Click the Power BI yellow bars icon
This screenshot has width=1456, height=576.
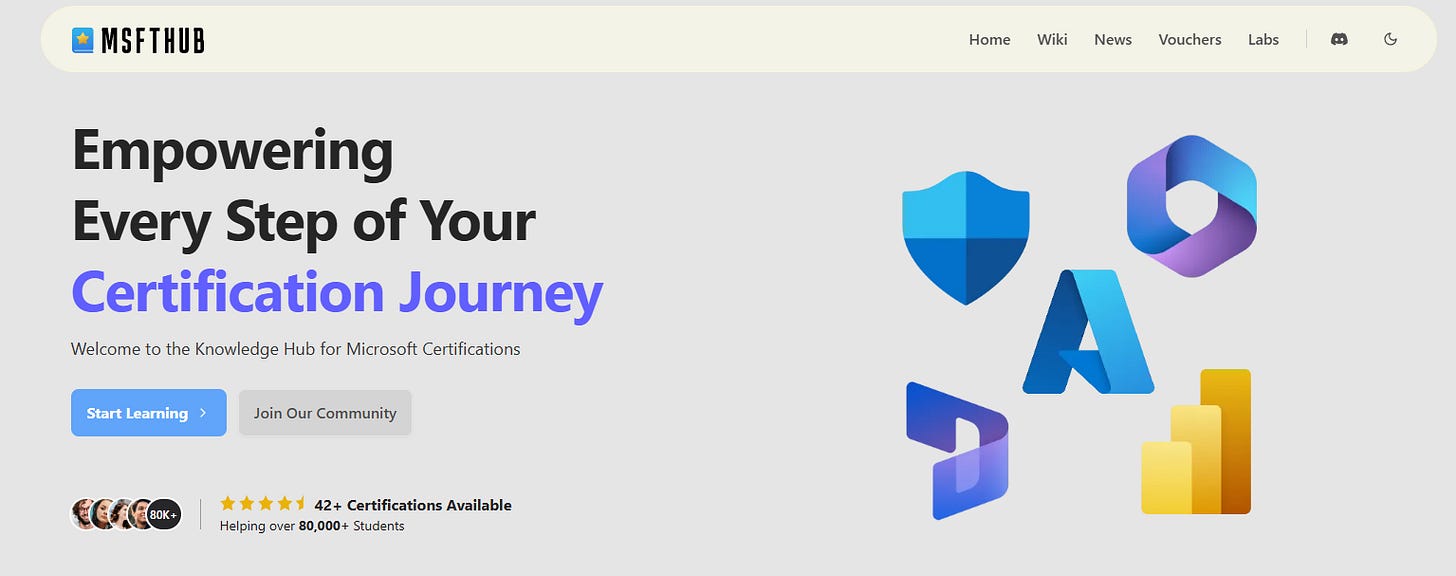(x=1196, y=441)
